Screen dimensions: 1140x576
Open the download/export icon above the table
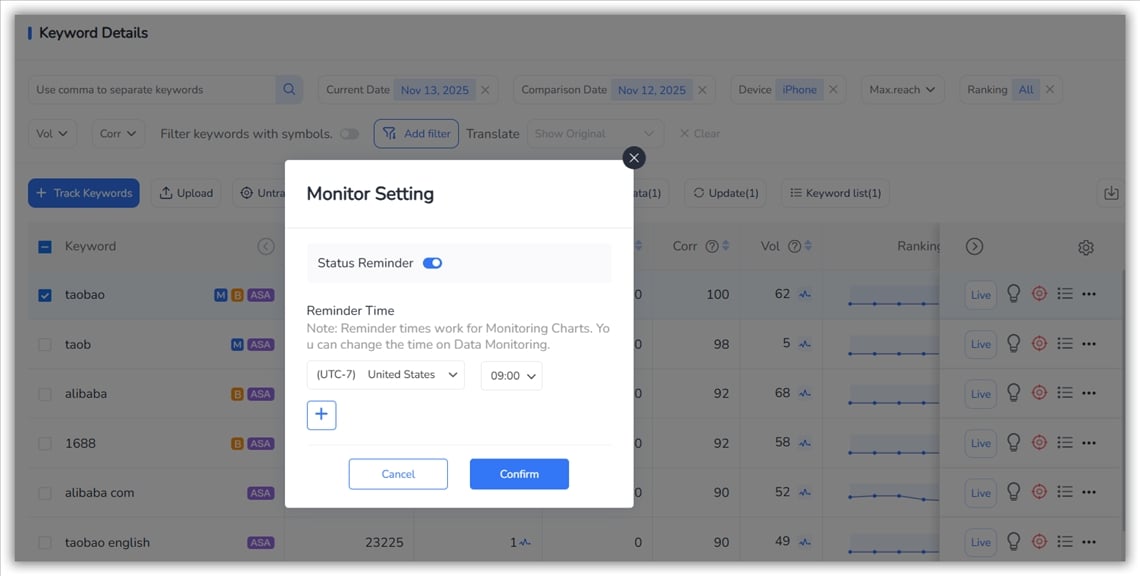click(1111, 192)
